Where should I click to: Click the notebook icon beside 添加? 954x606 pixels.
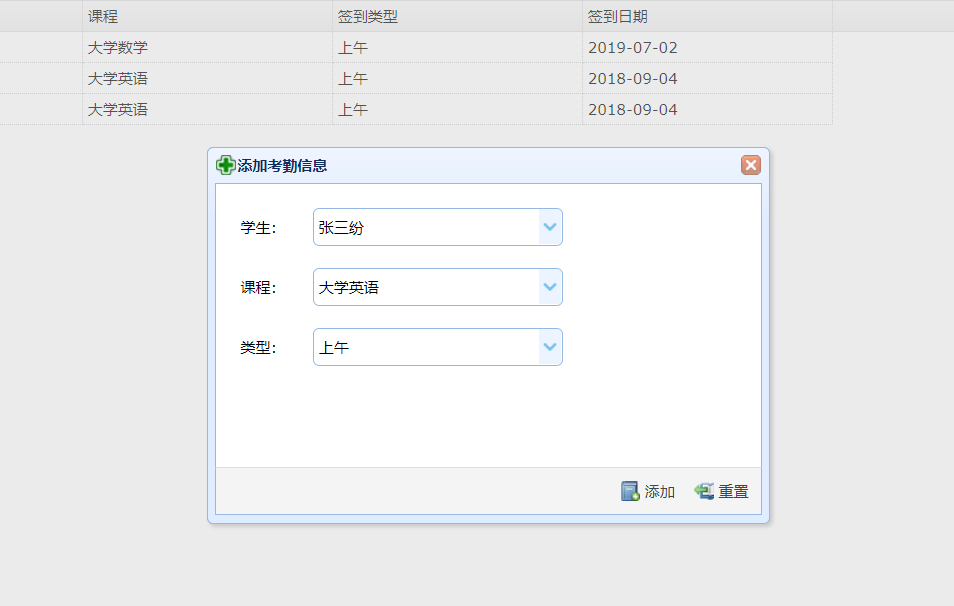click(630, 491)
